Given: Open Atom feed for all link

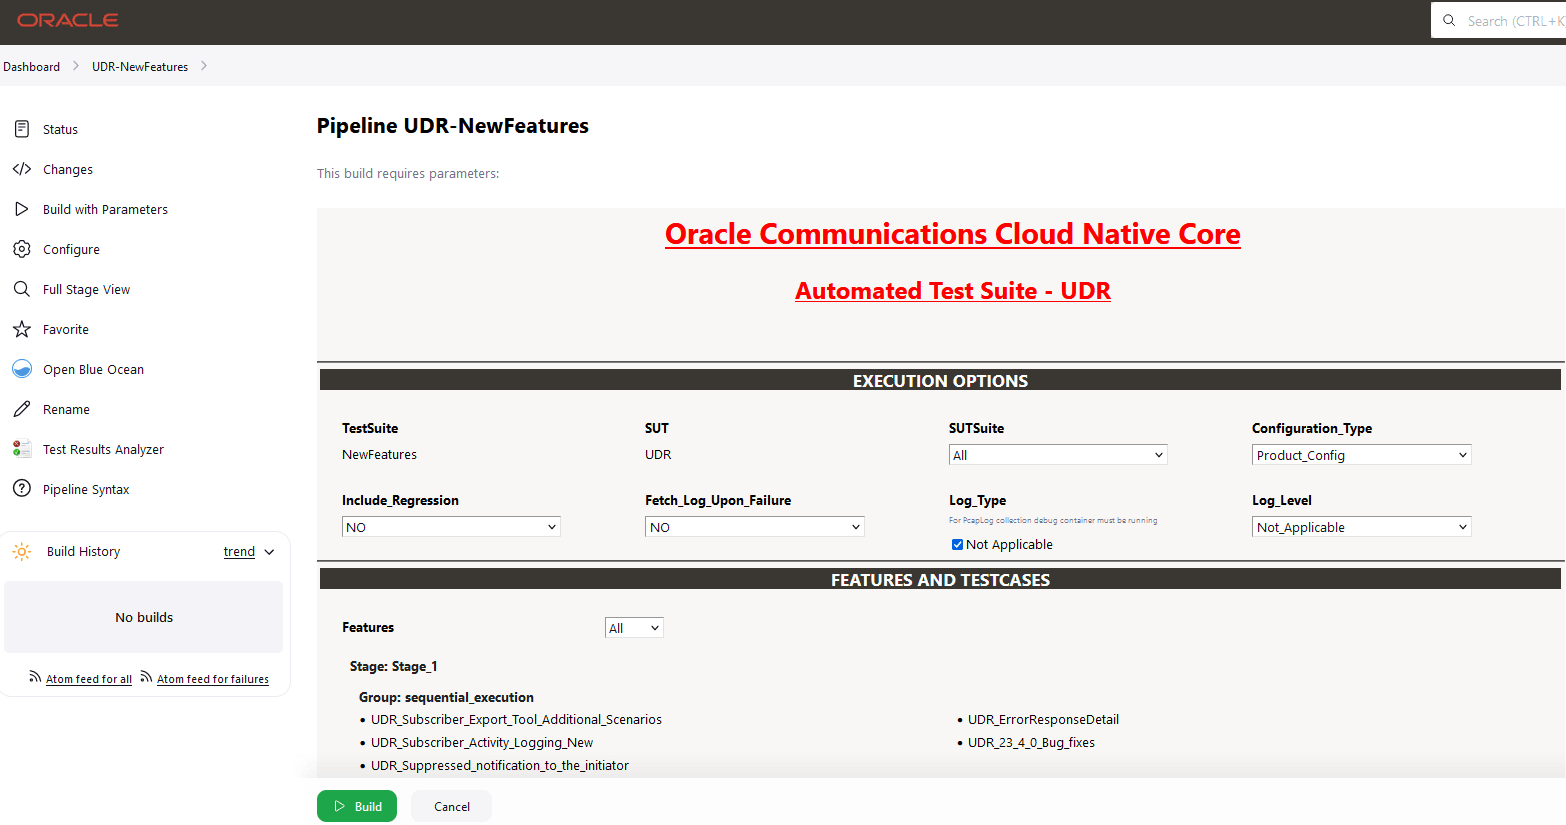Looking at the screenshot, I should click(x=89, y=679).
